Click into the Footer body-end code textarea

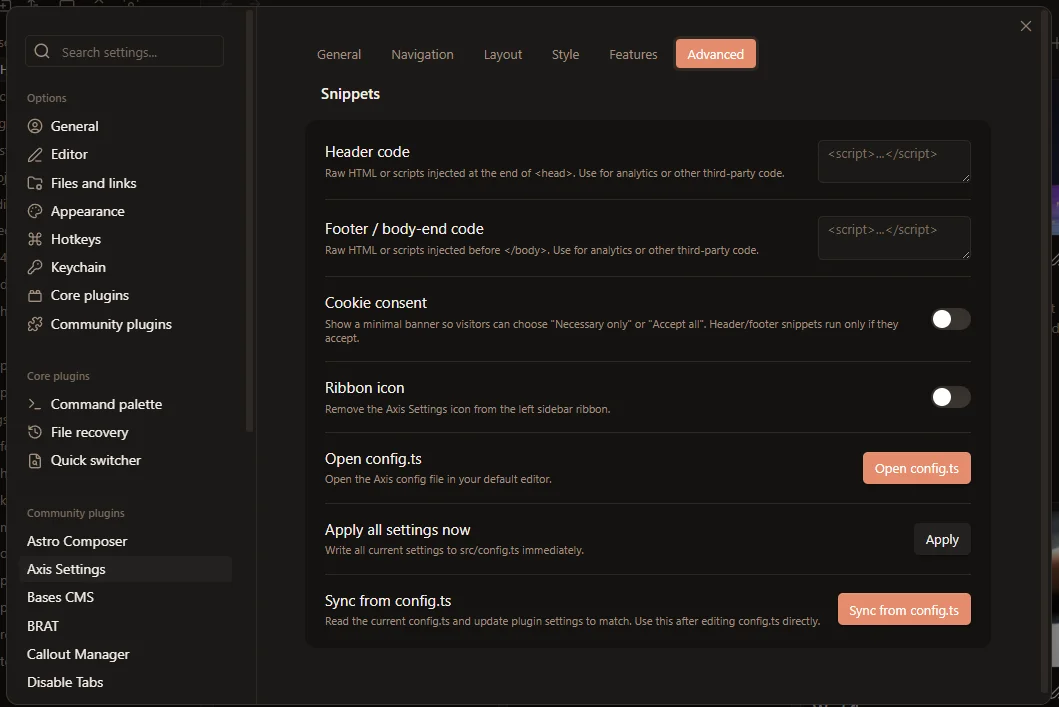click(x=894, y=238)
